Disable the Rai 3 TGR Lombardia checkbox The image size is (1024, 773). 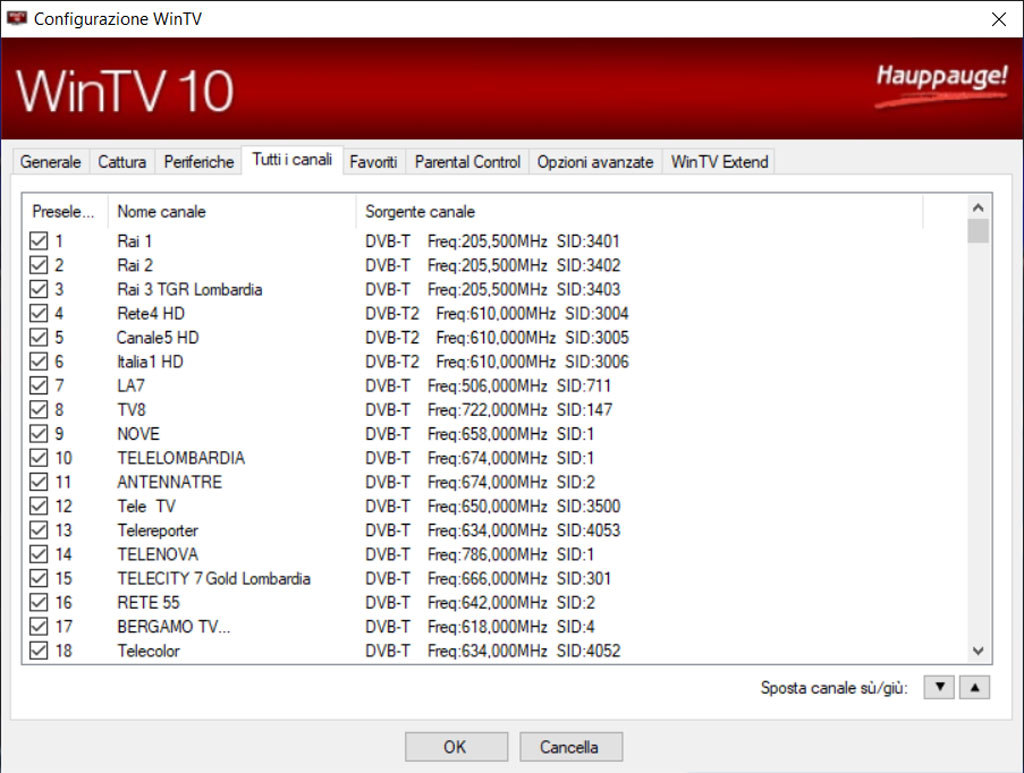pos(39,289)
